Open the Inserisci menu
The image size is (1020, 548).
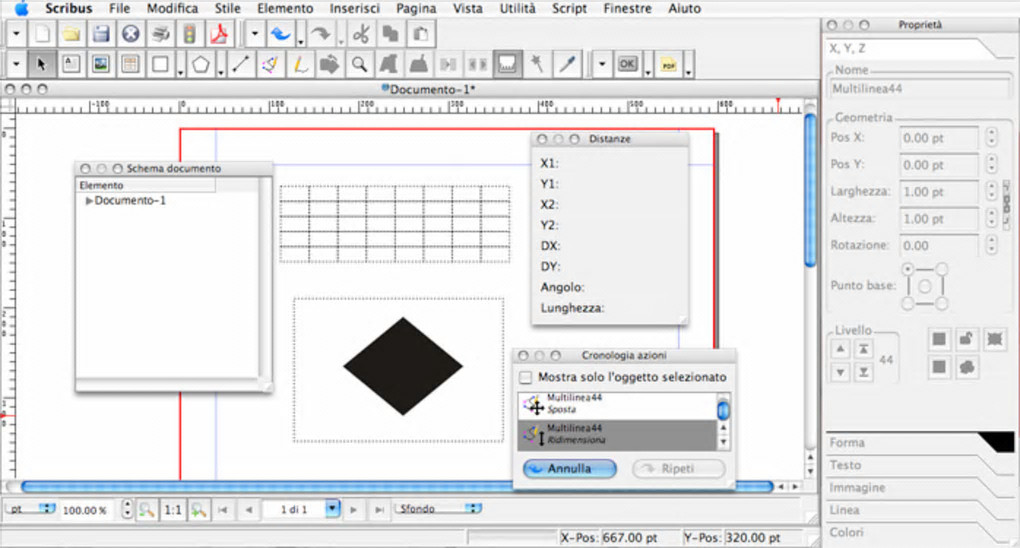(x=355, y=8)
